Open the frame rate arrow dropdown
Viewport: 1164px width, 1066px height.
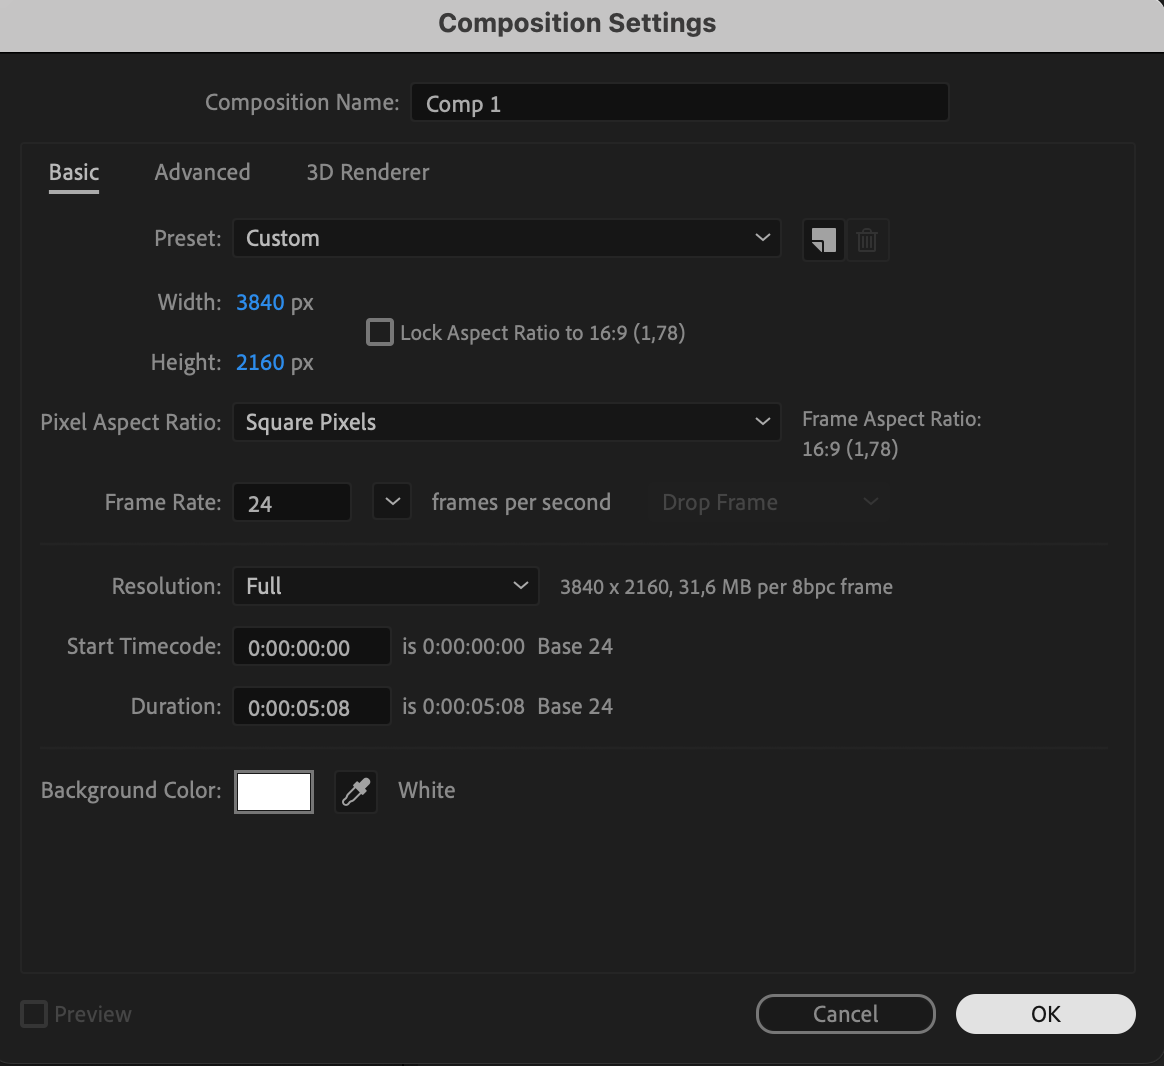click(x=392, y=502)
